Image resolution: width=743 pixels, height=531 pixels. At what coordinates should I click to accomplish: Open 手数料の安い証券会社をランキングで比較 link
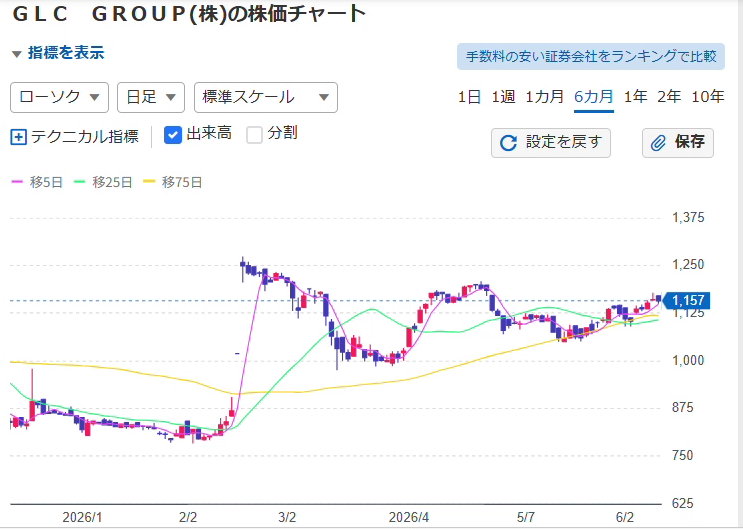591,57
